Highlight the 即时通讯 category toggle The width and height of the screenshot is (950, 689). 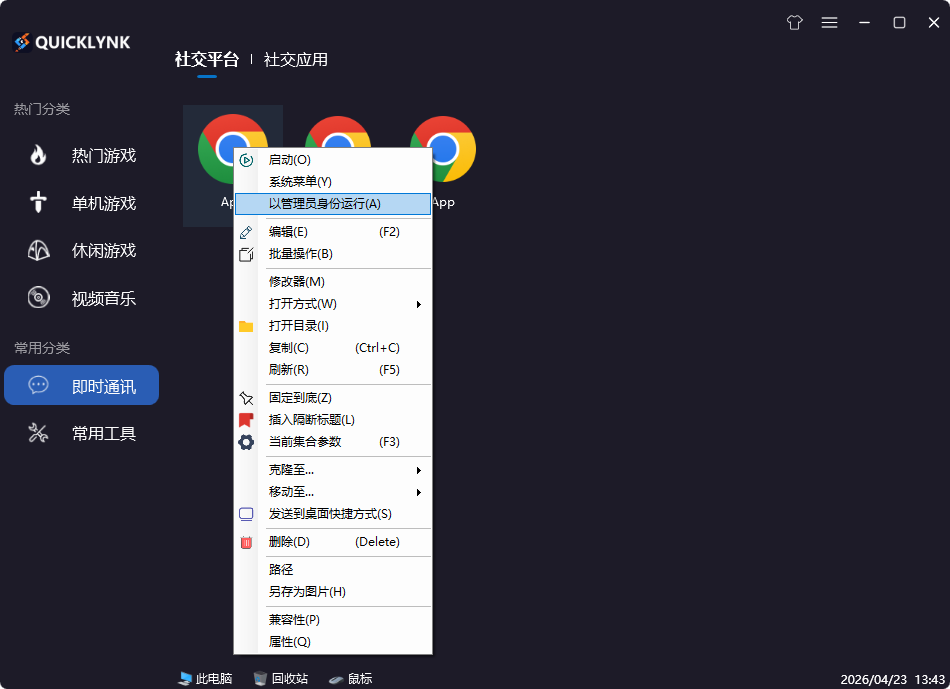point(80,385)
